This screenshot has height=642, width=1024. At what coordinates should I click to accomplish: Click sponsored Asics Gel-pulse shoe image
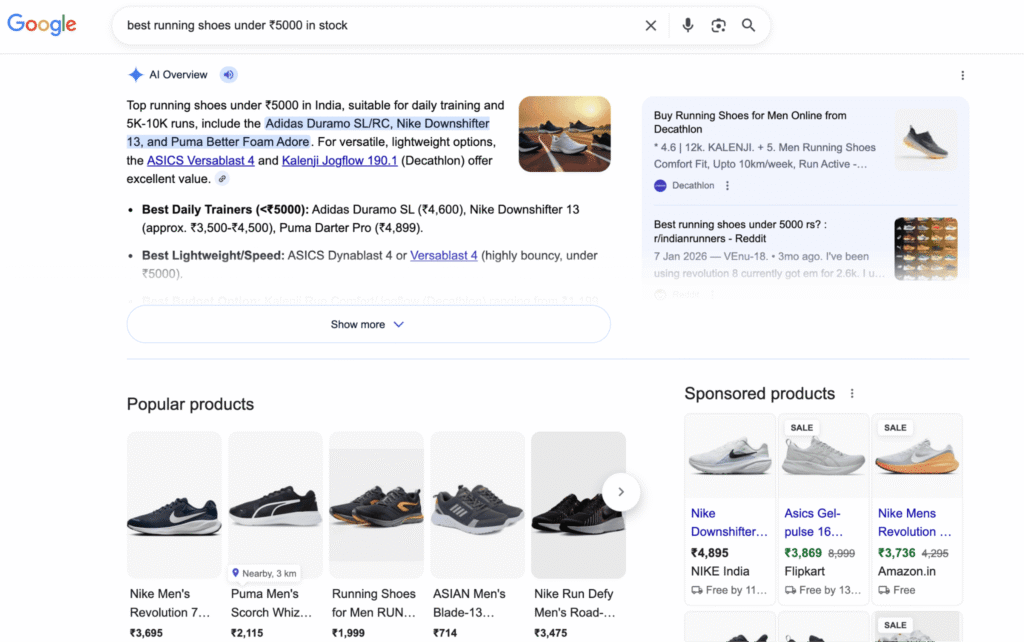coord(824,456)
